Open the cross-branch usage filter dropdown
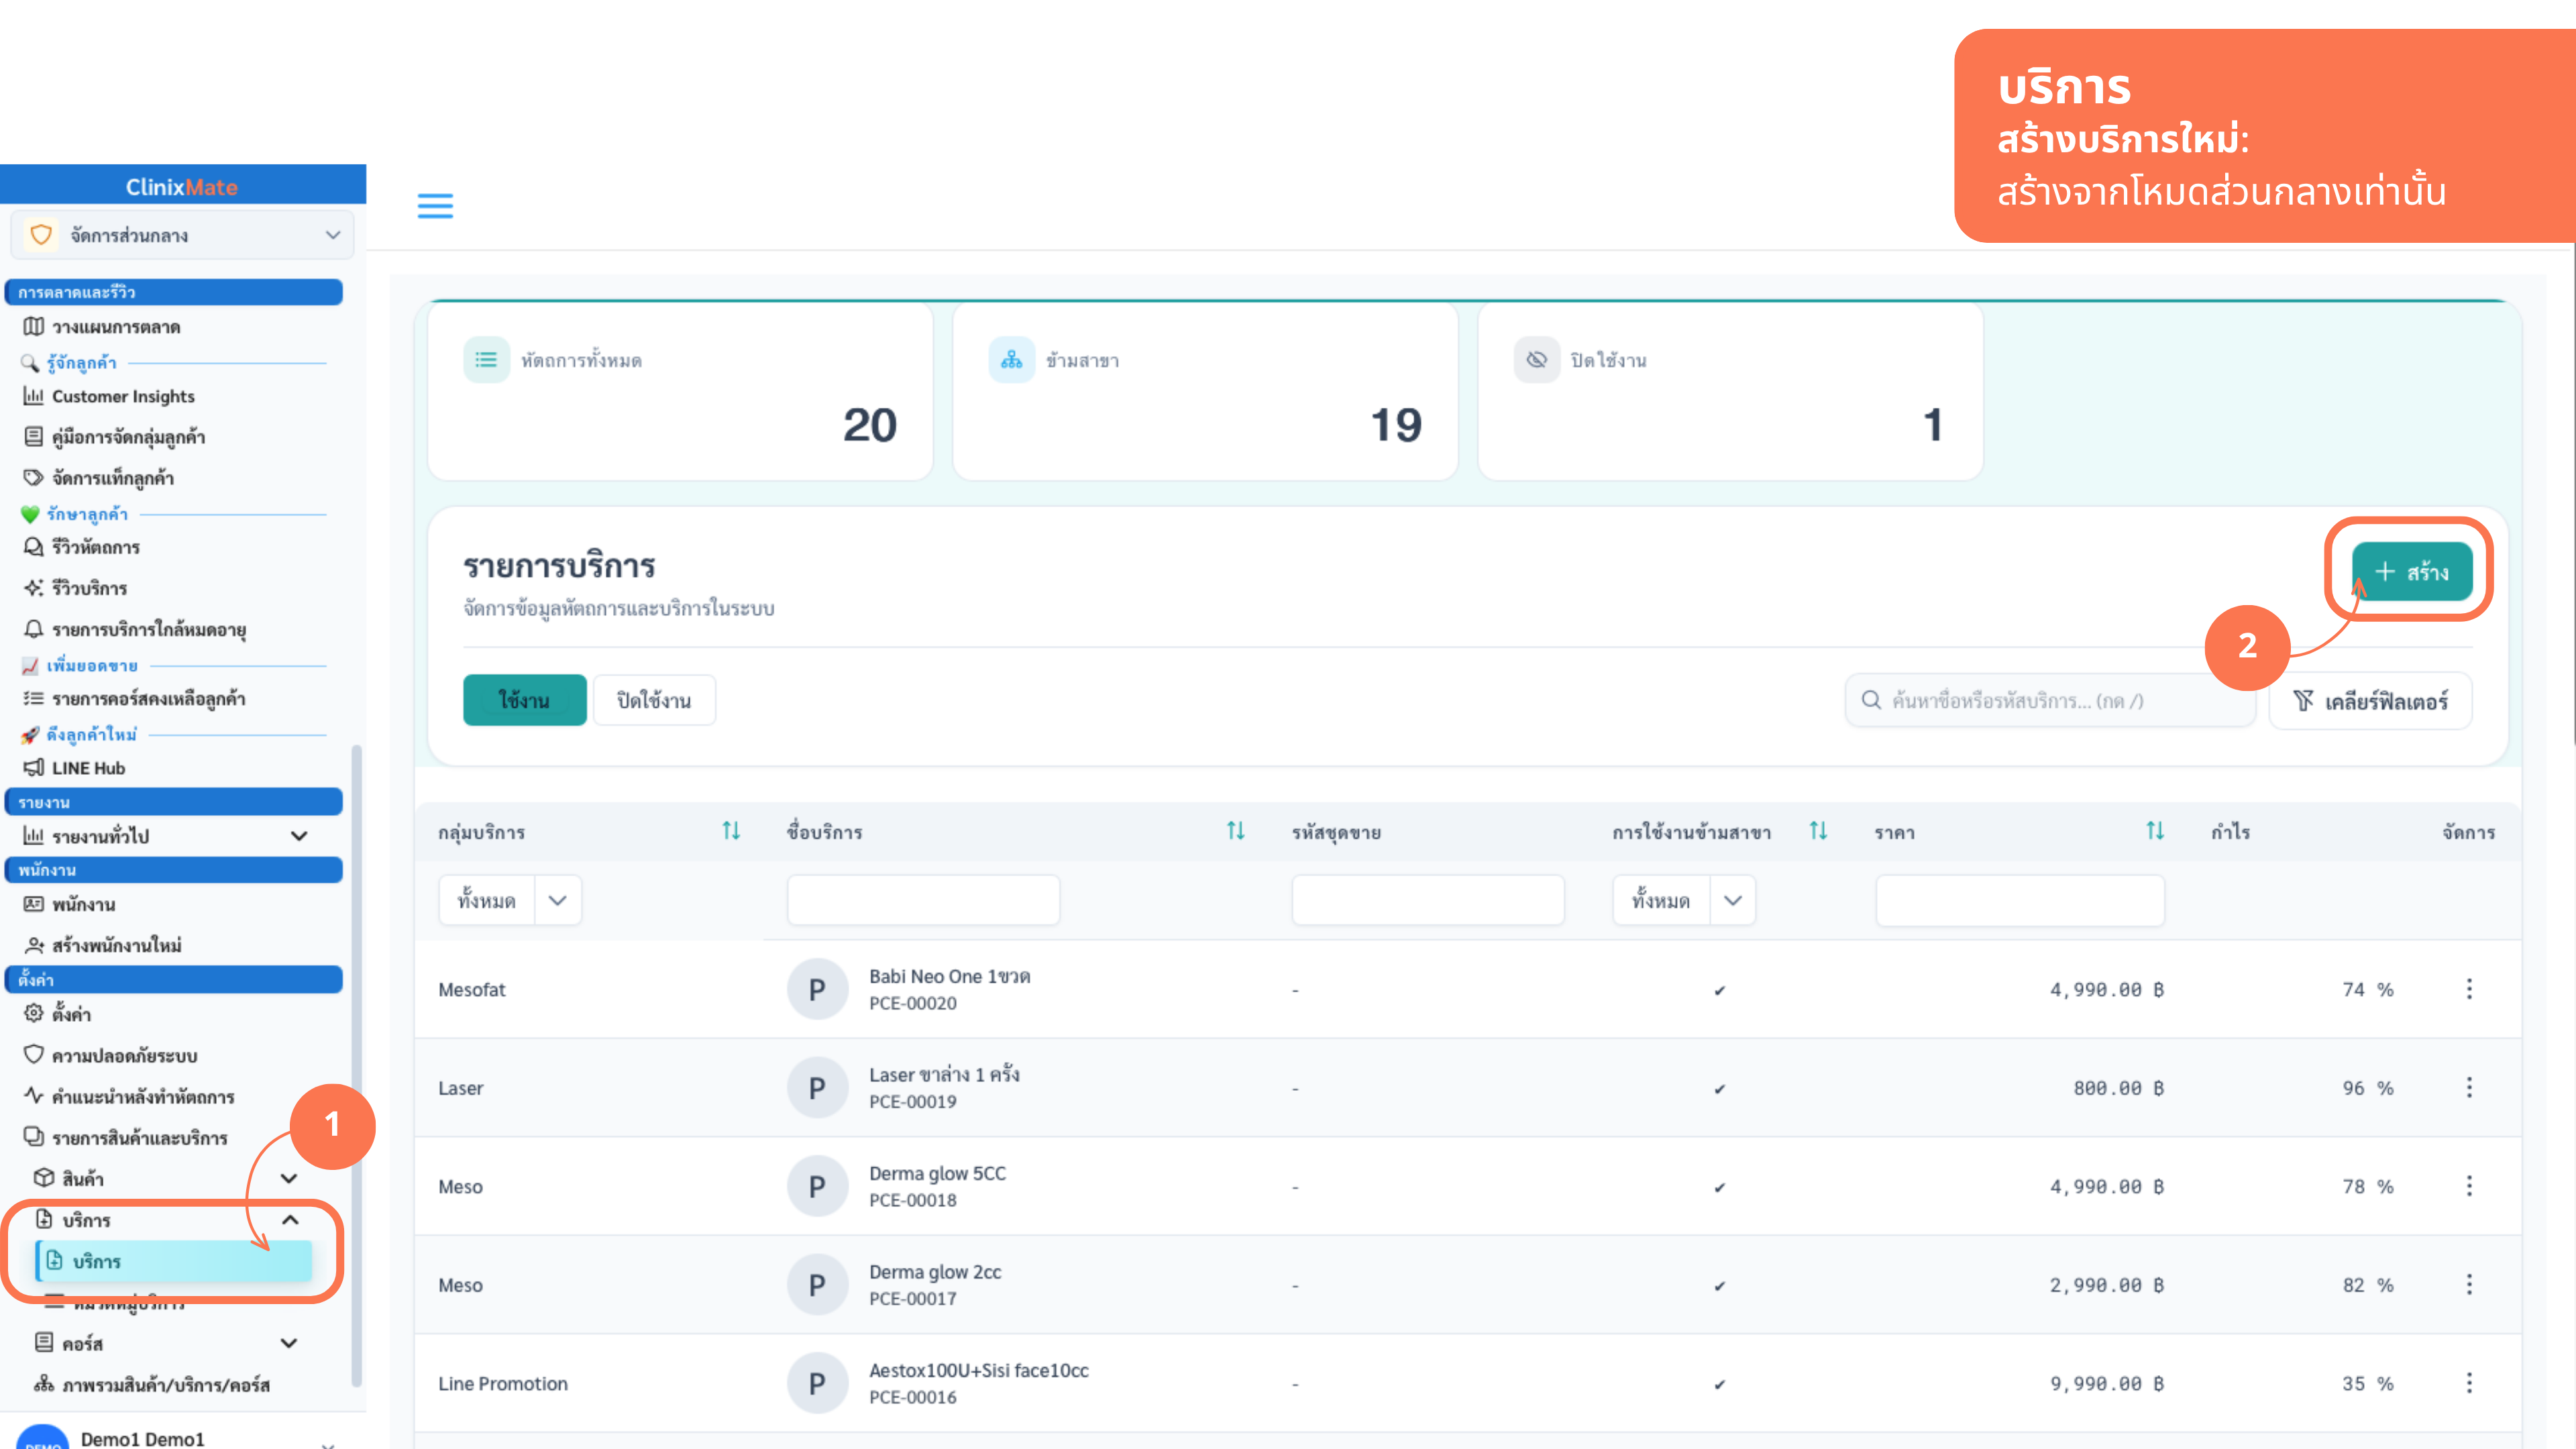This screenshot has height=1449, width=2576. coord(1684,900)
